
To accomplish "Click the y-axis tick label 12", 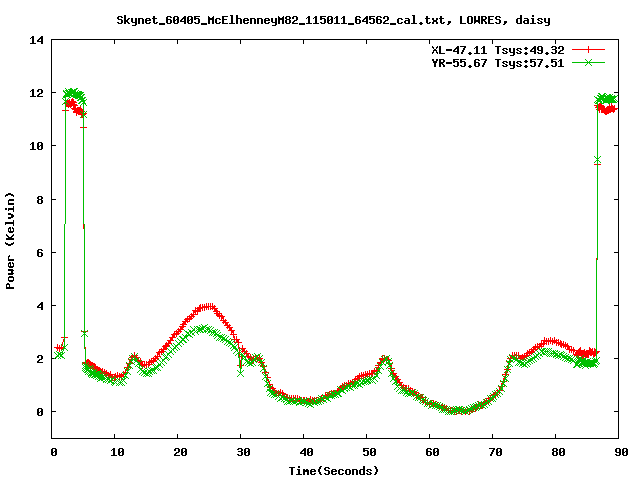I will (x=36, y=93).
